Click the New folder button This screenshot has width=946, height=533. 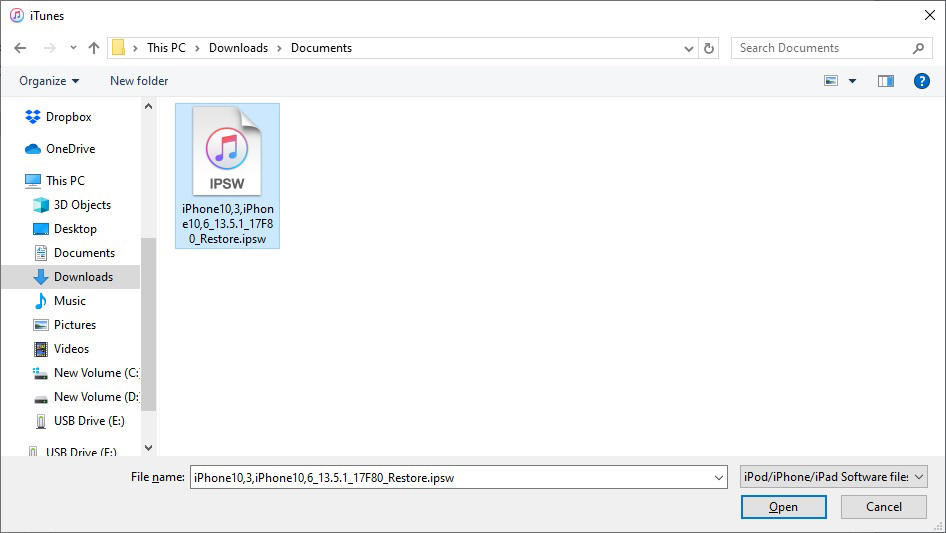coord(139,81)
